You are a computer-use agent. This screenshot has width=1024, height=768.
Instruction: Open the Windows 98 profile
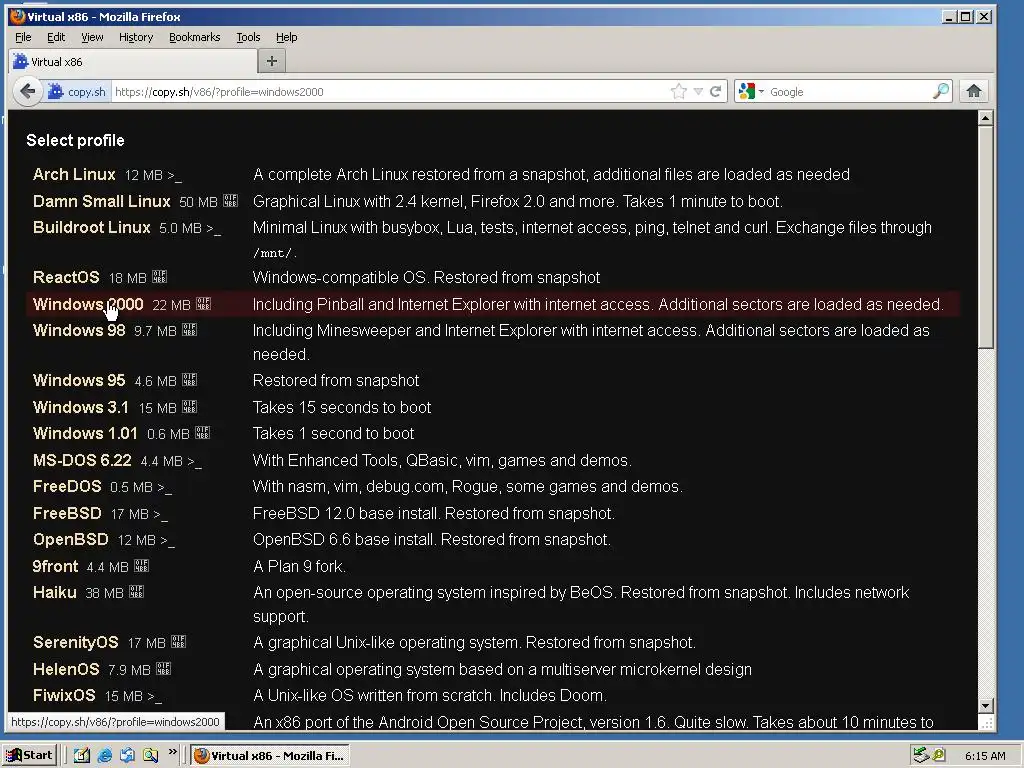(79, 330)
